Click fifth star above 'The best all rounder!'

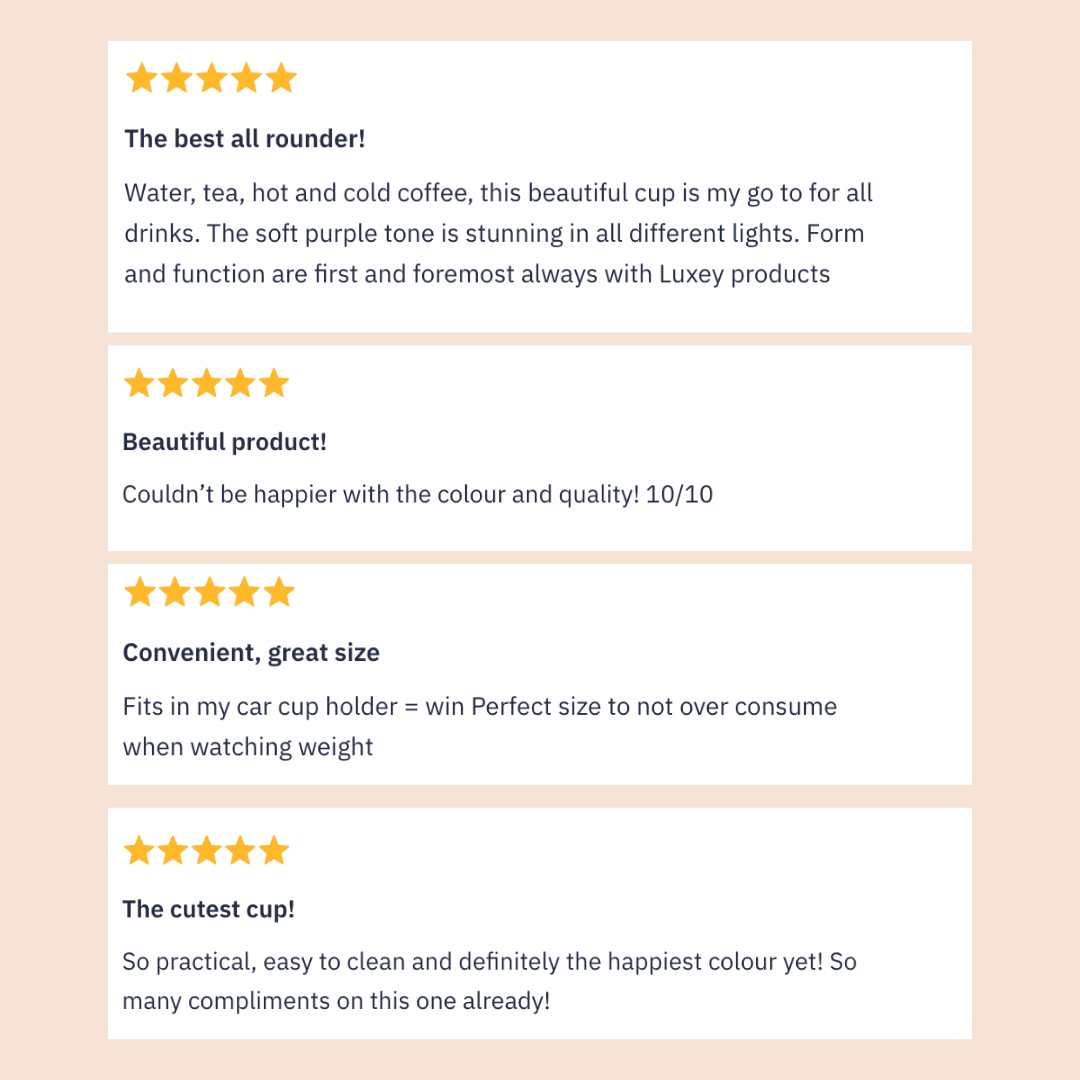point(282,78)
